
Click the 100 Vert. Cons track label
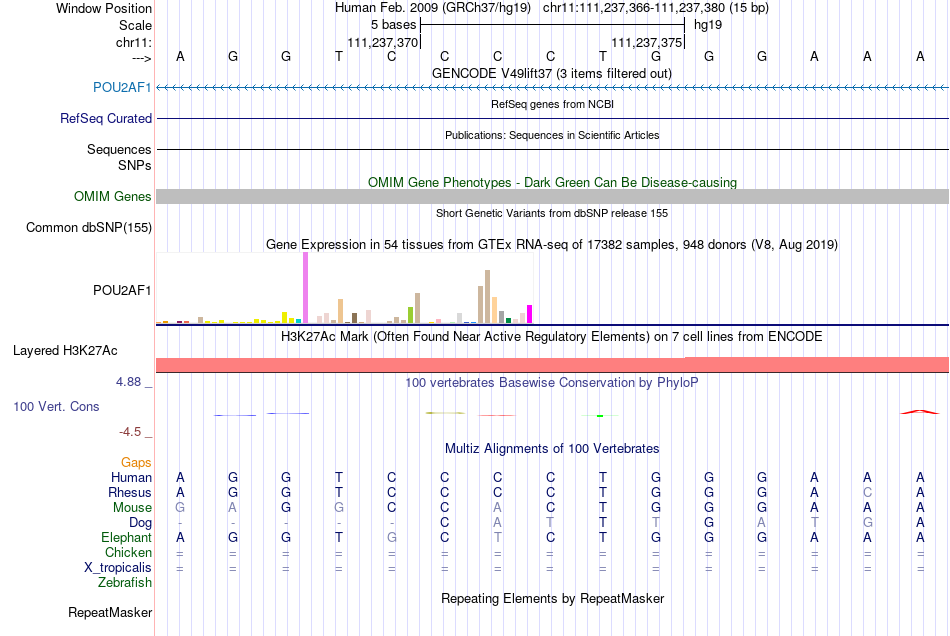(x=56, y=406)
